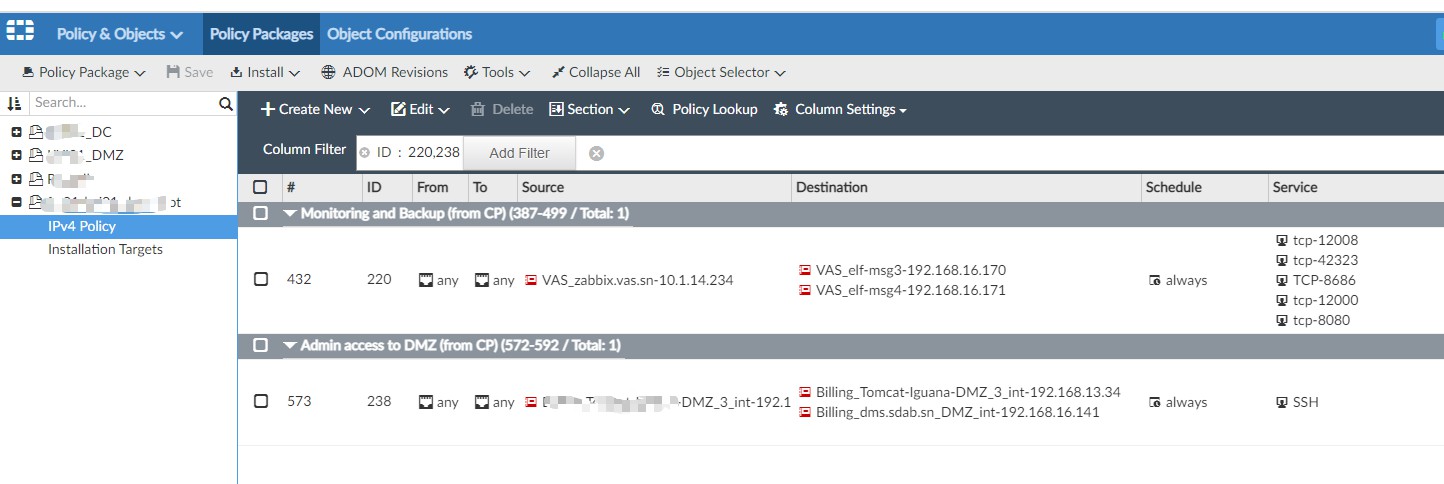Click the sort order icon beside search
This screenshot has width=1444, height=484.
[14, 103]
